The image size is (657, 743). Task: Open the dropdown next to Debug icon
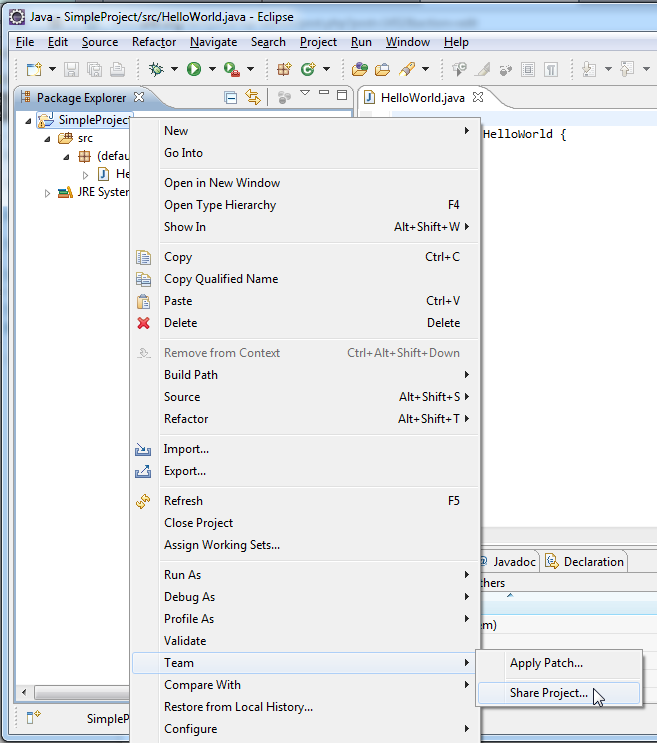[x=174, y=70]
